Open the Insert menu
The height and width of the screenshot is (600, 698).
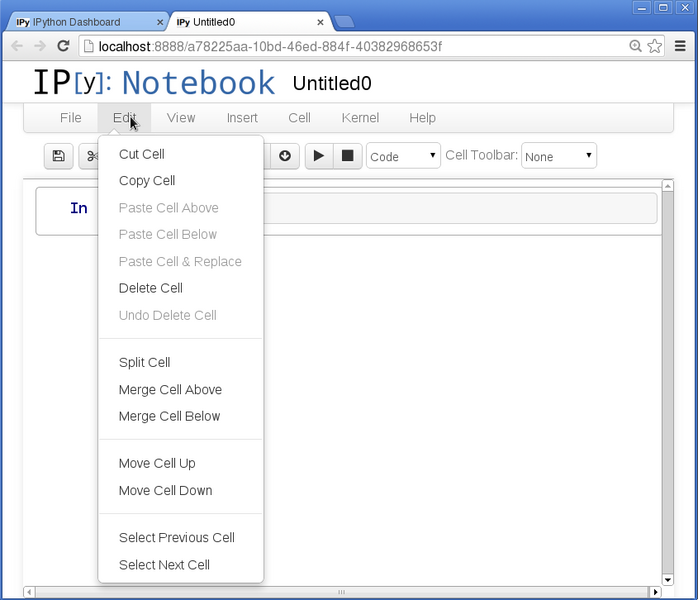(242, 118)
